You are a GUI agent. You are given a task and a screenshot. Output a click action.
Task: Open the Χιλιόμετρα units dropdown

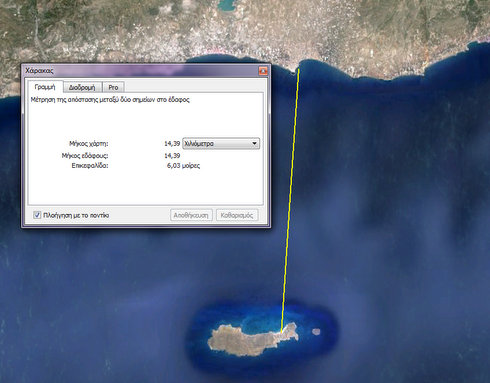[221, 144]
